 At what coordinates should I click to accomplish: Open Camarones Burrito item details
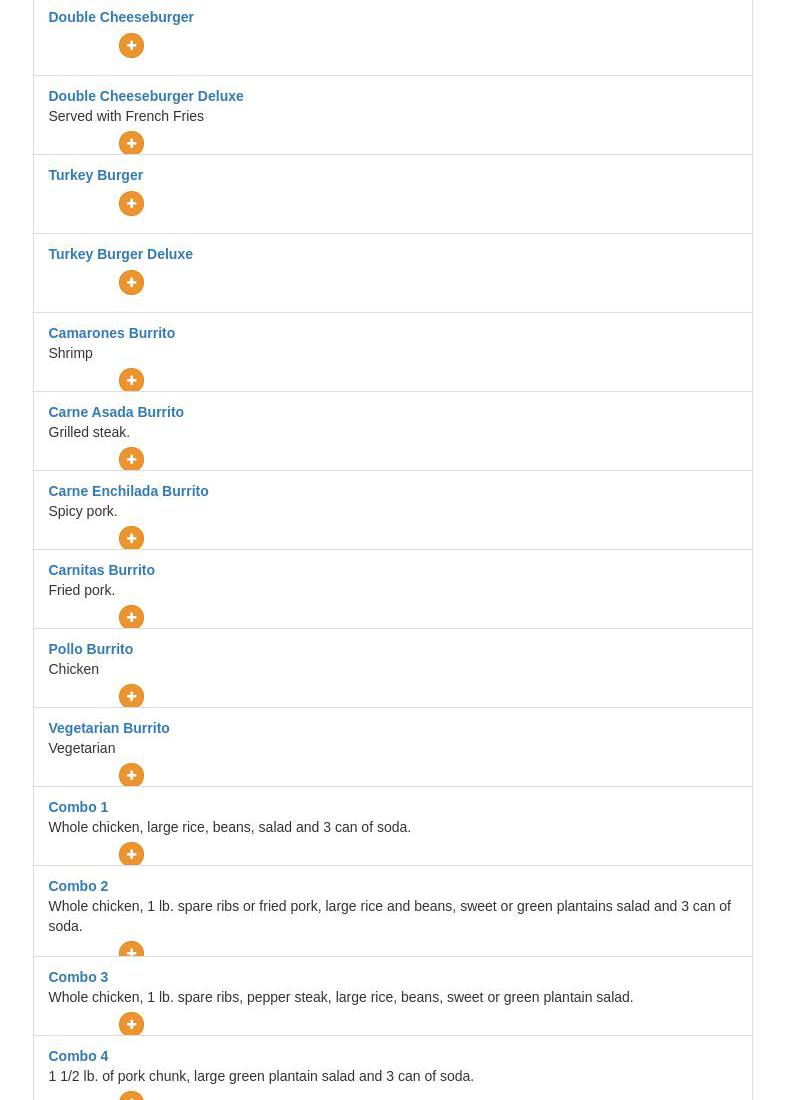[x=111, y=333]
